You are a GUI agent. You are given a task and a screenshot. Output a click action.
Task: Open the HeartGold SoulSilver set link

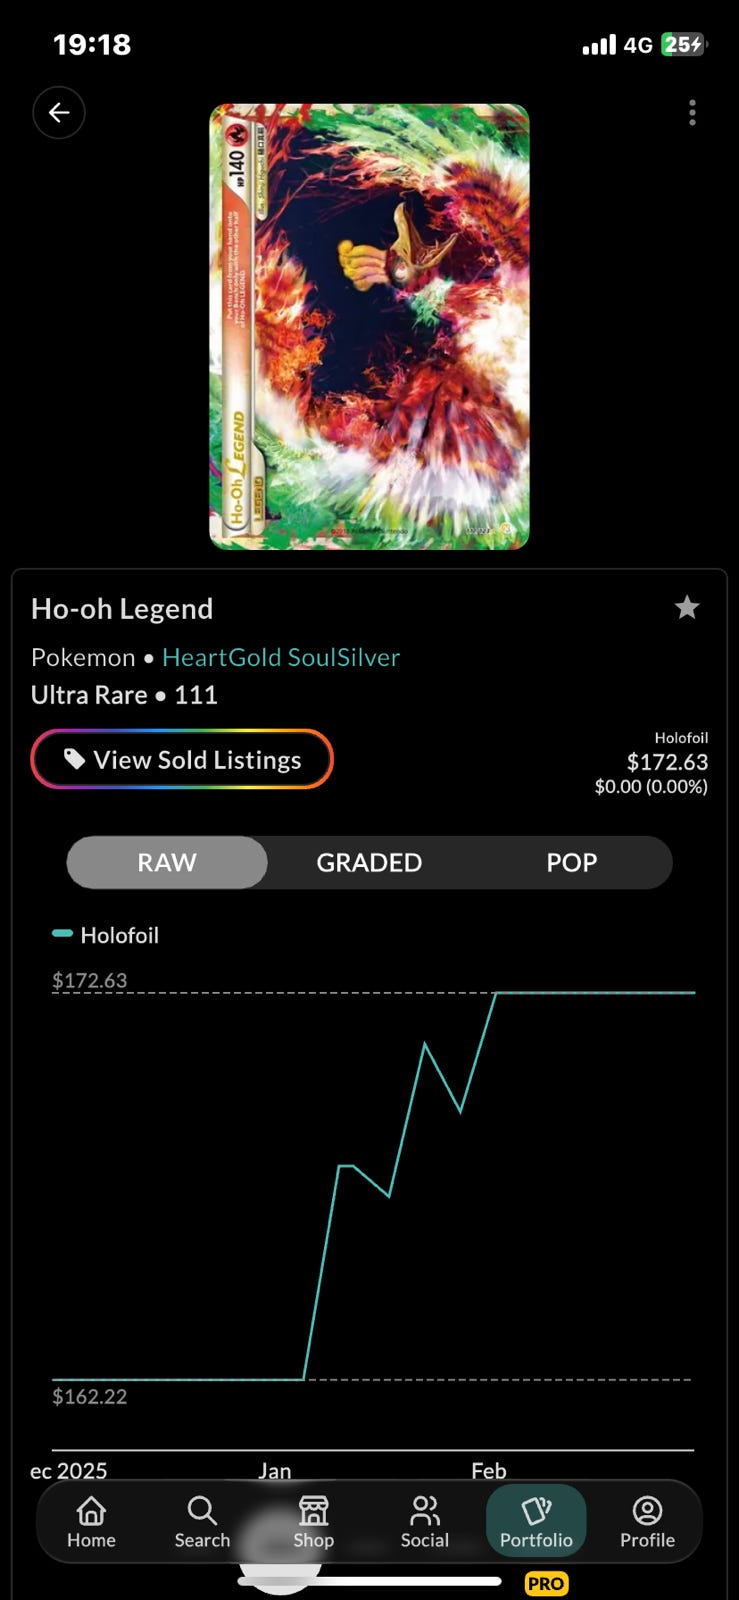click(281, 657)
